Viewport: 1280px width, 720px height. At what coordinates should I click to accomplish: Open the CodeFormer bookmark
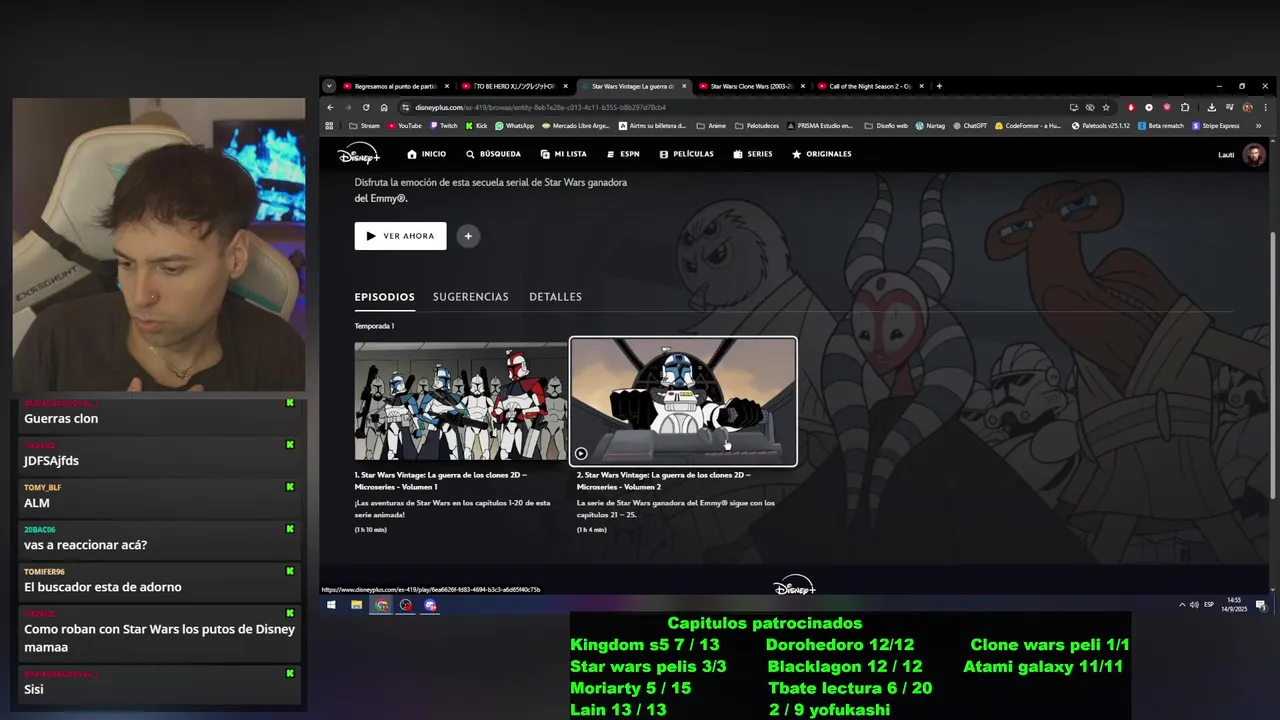(1028, 126)
